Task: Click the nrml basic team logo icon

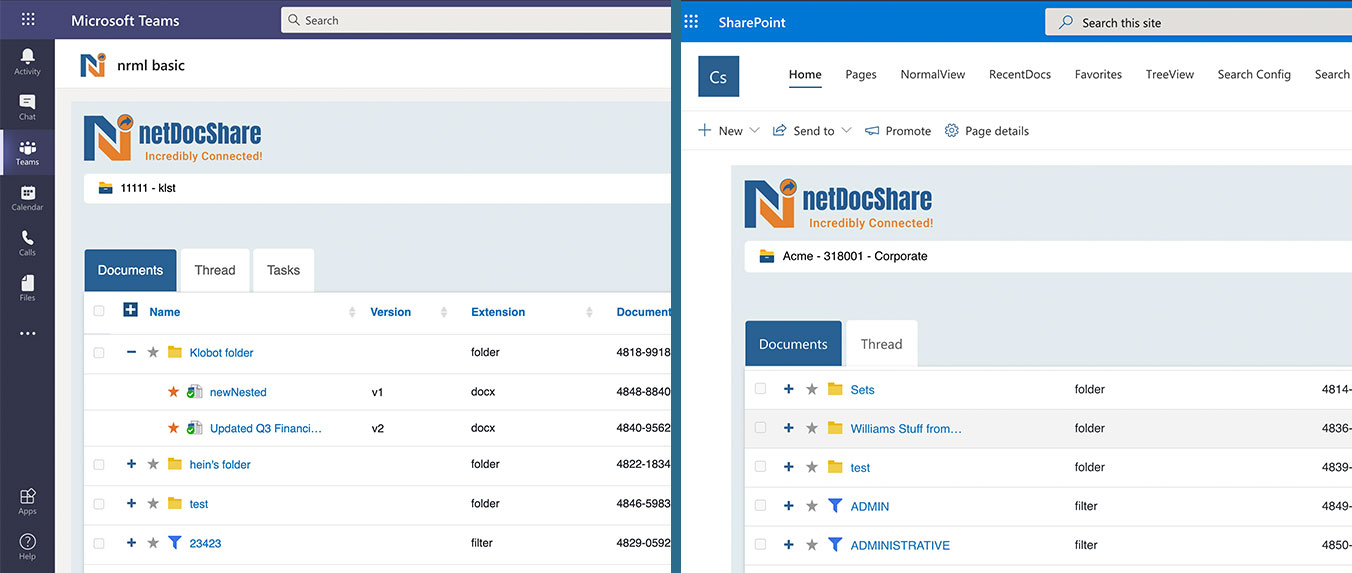Action: tap(93, 65)
